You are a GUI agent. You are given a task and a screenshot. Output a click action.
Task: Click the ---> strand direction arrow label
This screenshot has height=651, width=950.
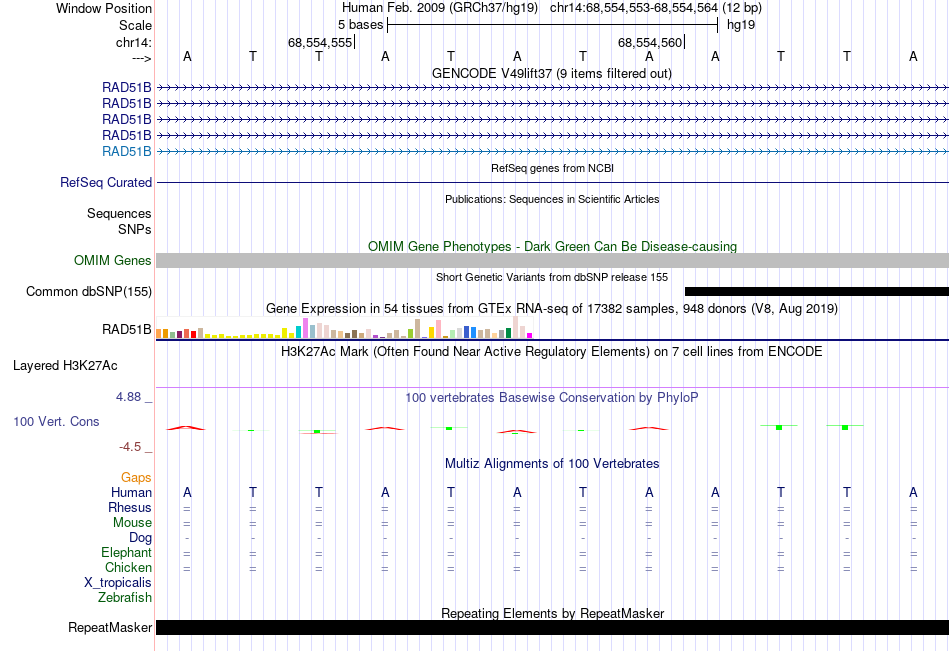click(x=141, y=58)
